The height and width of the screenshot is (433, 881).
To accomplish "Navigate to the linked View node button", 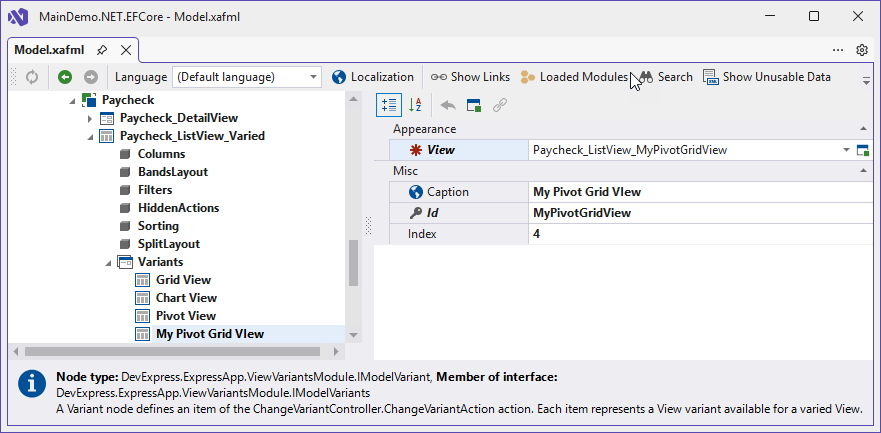I will pos(862,150).
